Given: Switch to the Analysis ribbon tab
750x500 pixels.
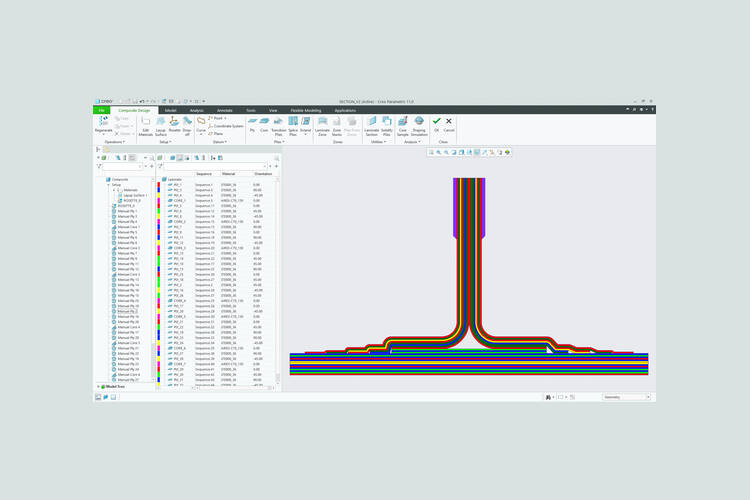Looking at the screenshot, I should pyautogui.click(x=196, y=110).
